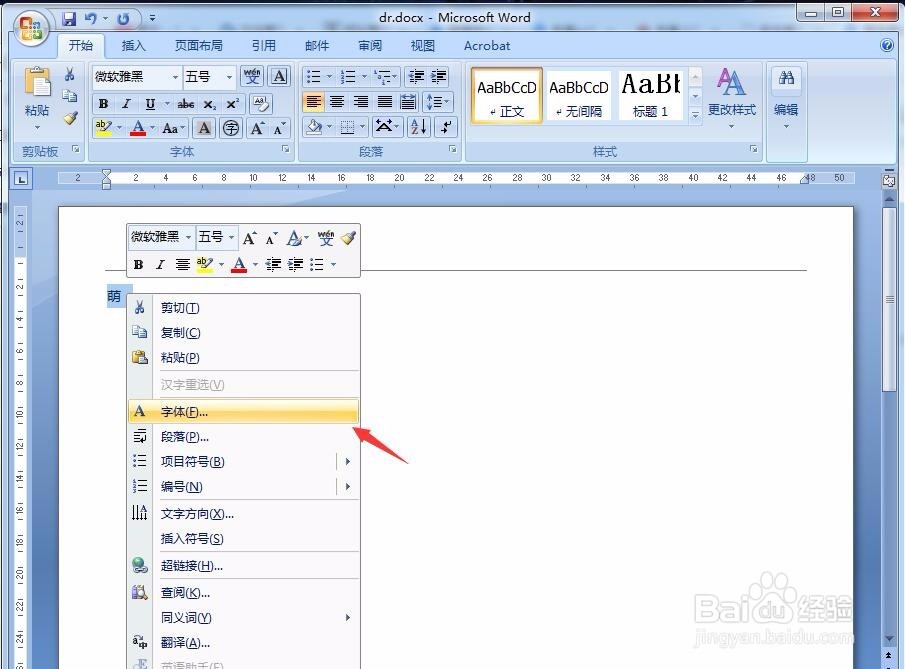The image size is (905, 669).
Task: Click the vertical scrollbar thumb
Action: tap(889, 300)
